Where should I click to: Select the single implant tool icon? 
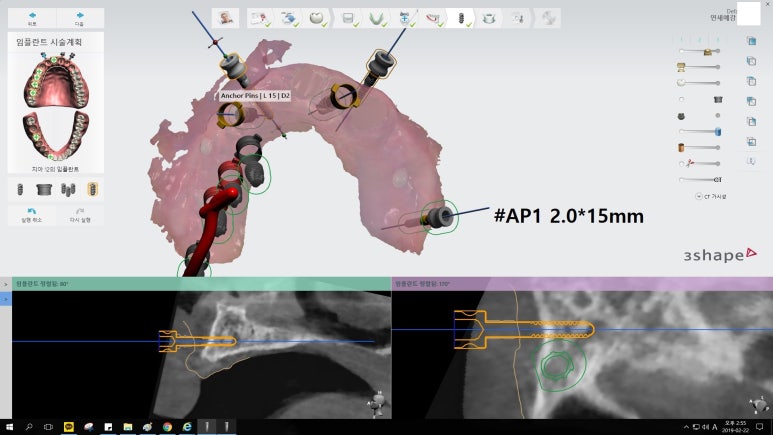pos(19,188)
